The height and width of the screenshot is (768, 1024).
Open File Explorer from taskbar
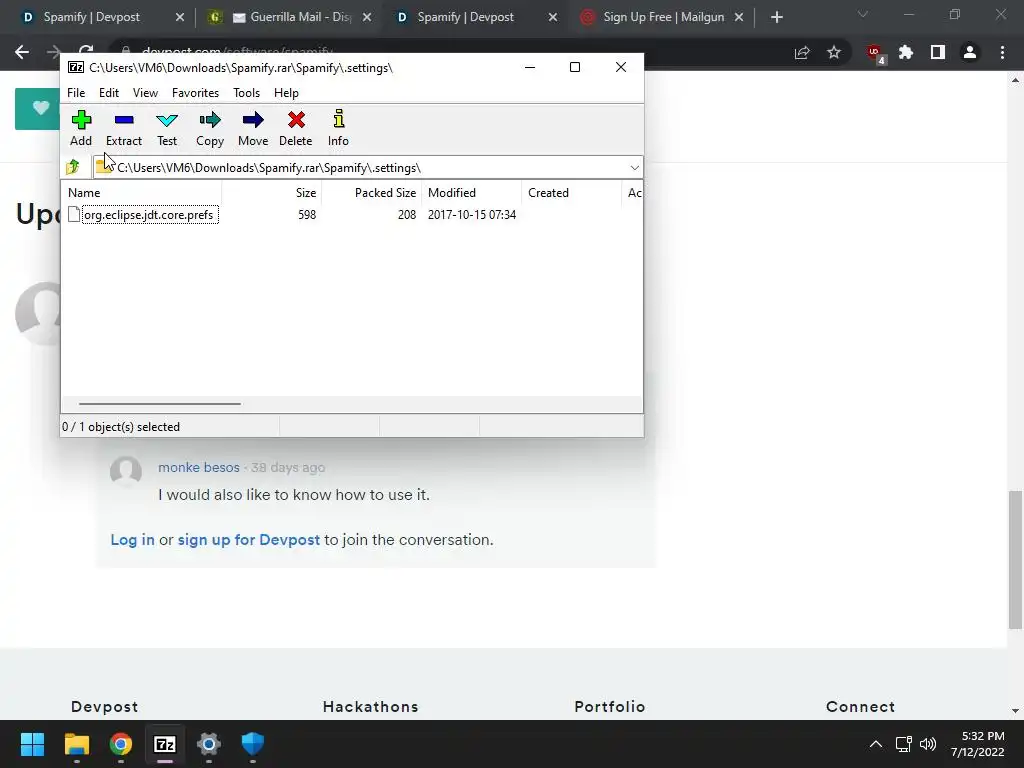76,744
